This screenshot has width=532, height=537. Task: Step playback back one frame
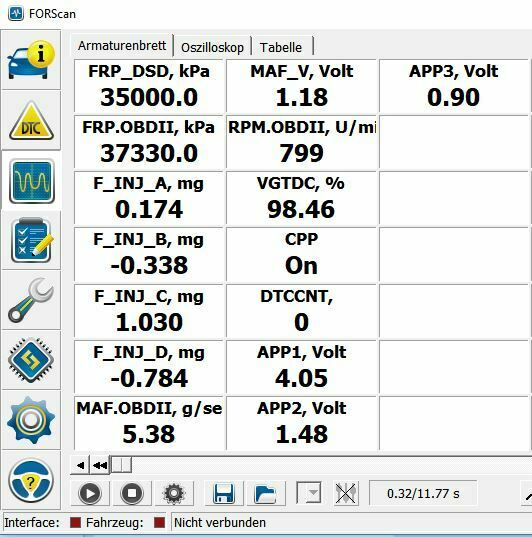point(80,465)
